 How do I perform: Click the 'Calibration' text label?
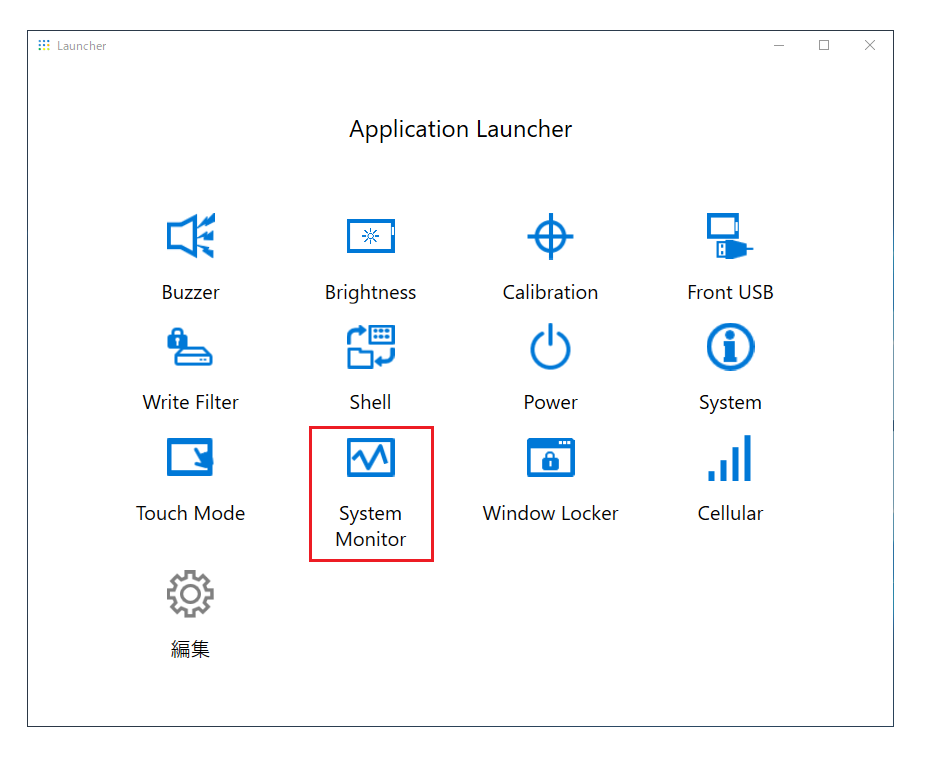(550, 293)
